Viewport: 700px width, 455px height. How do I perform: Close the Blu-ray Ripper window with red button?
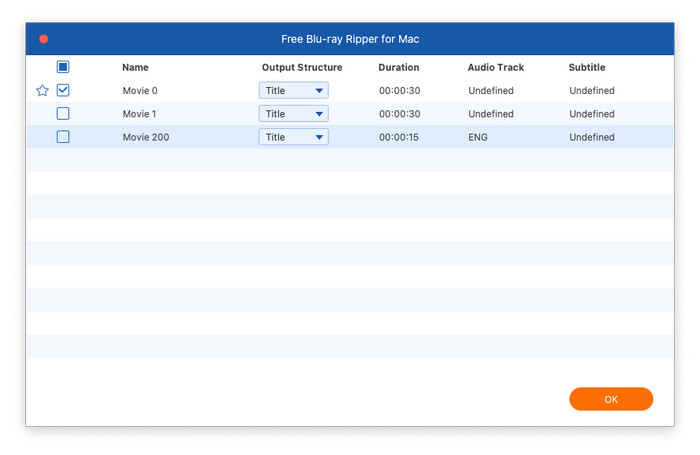43,39
